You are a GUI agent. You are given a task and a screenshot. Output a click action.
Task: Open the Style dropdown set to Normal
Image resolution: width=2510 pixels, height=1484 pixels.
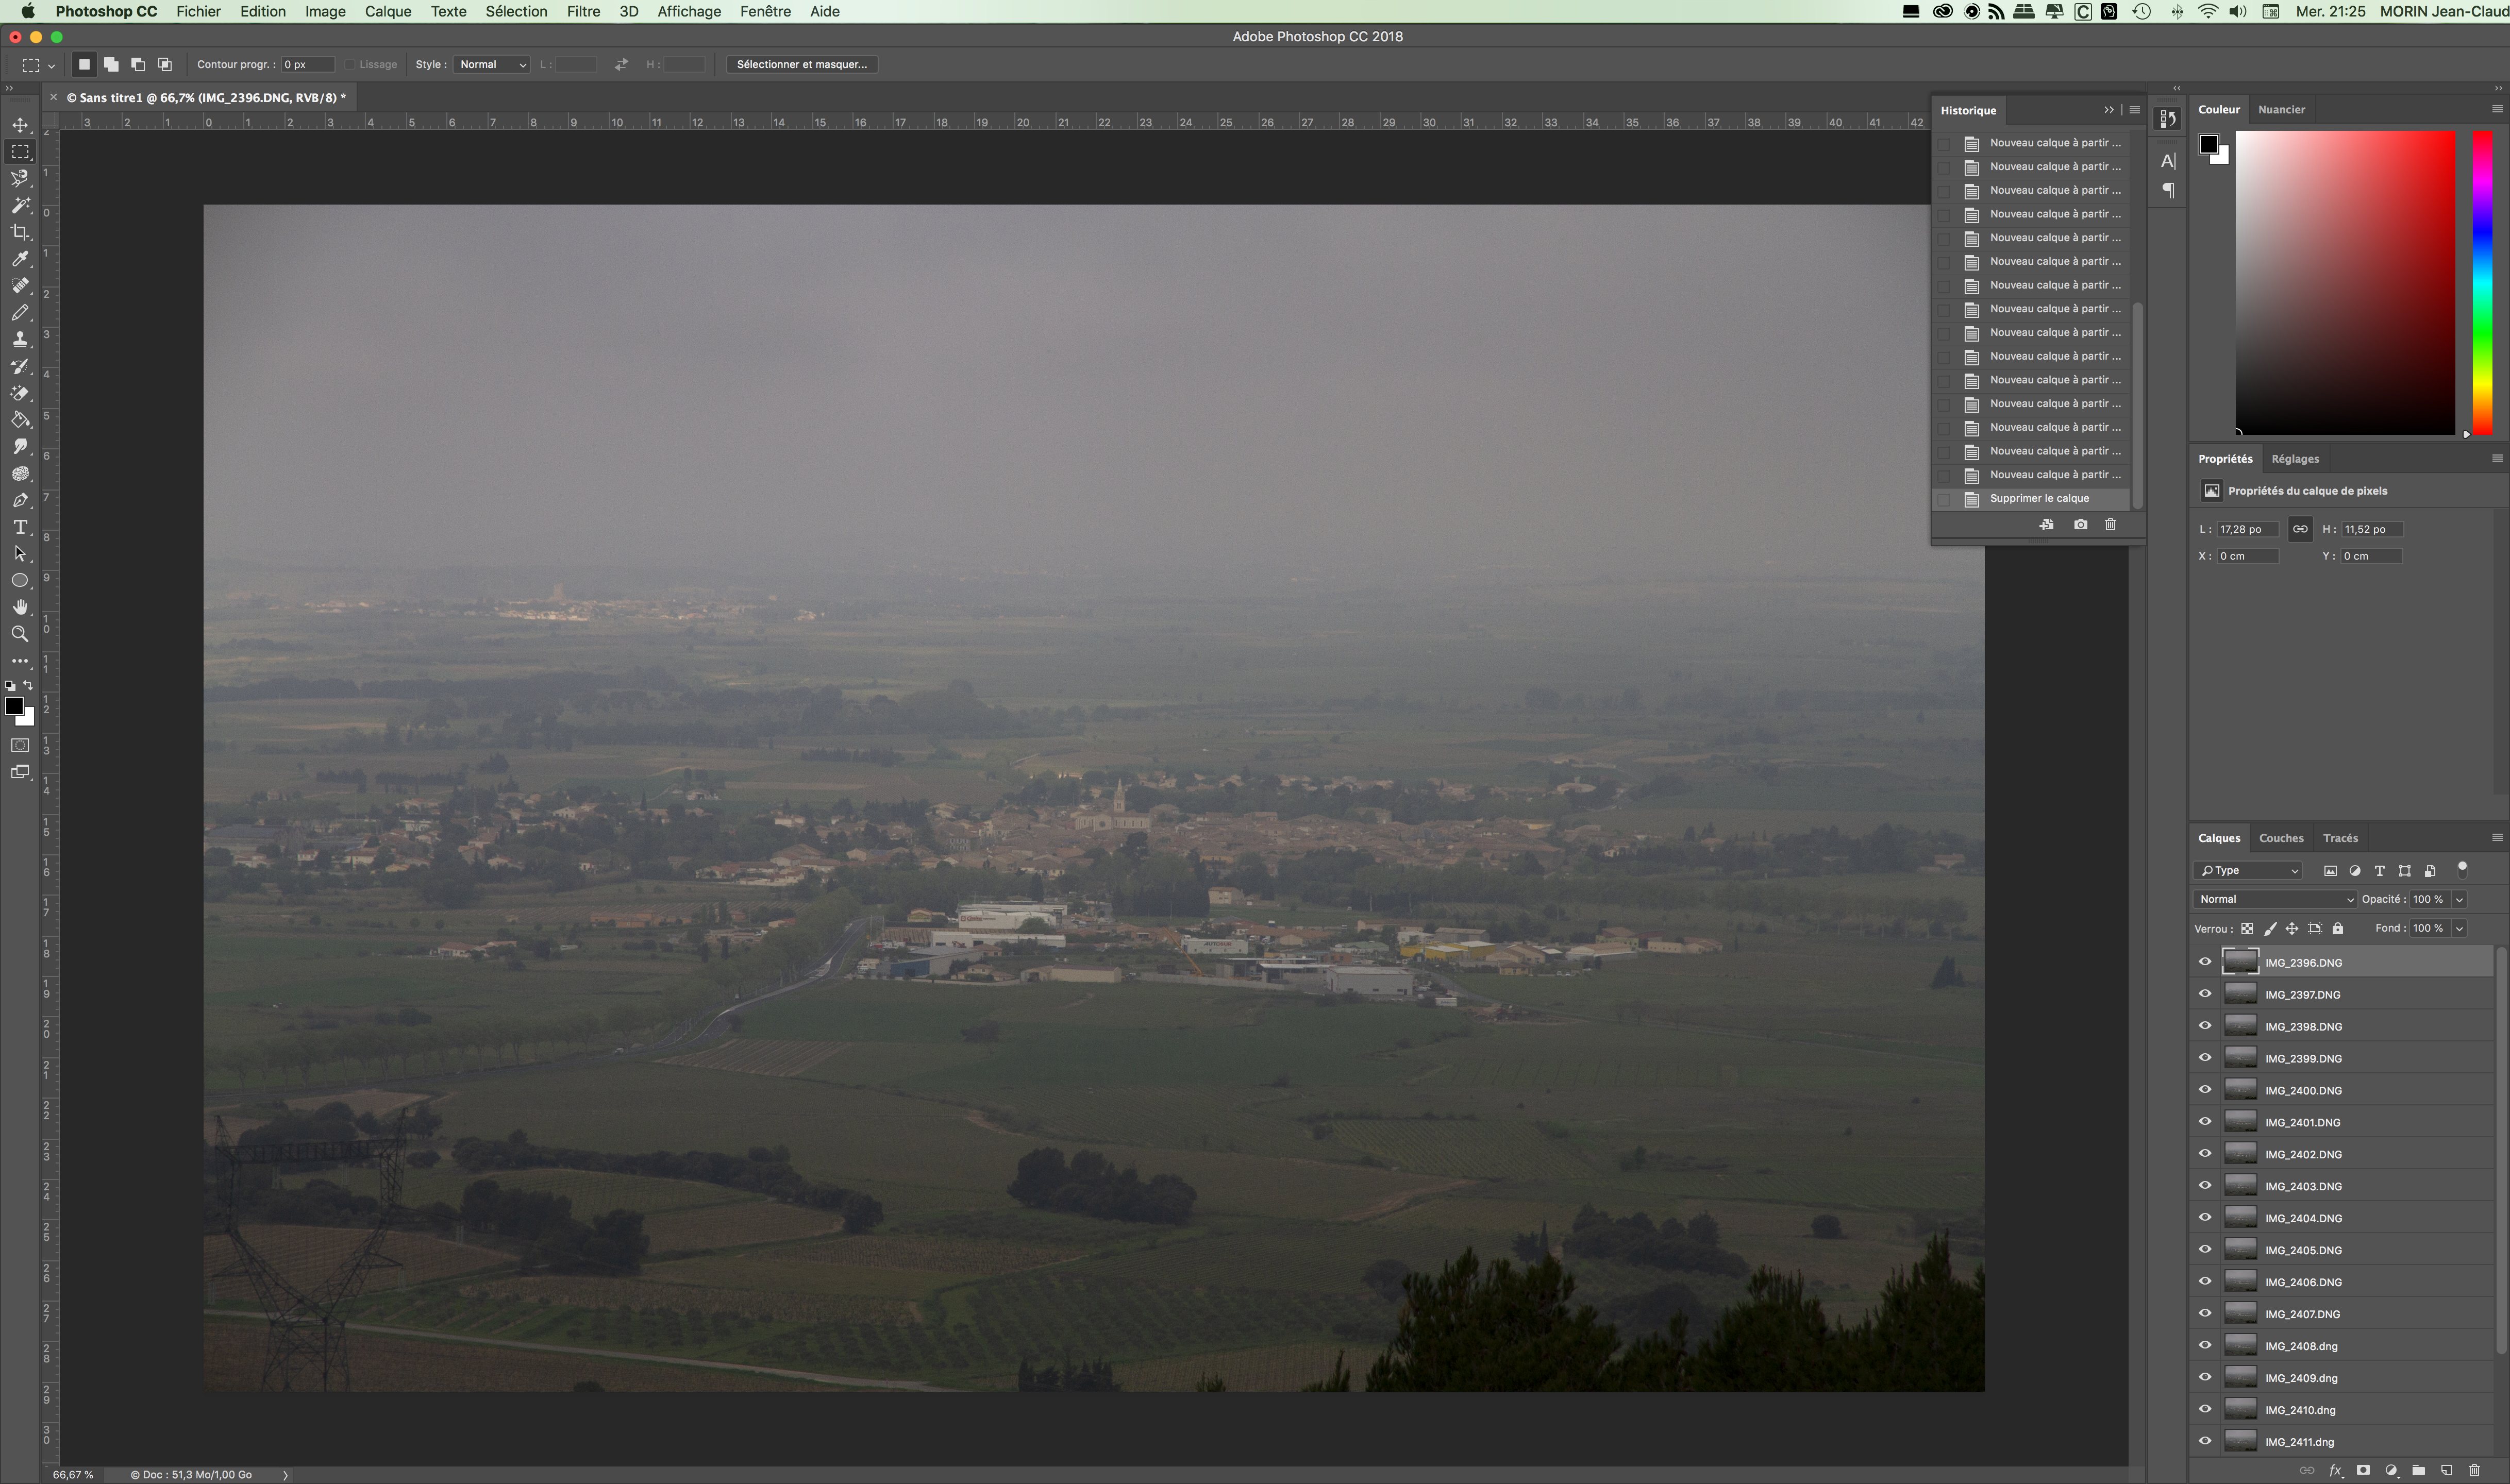[x=492, y=64]
